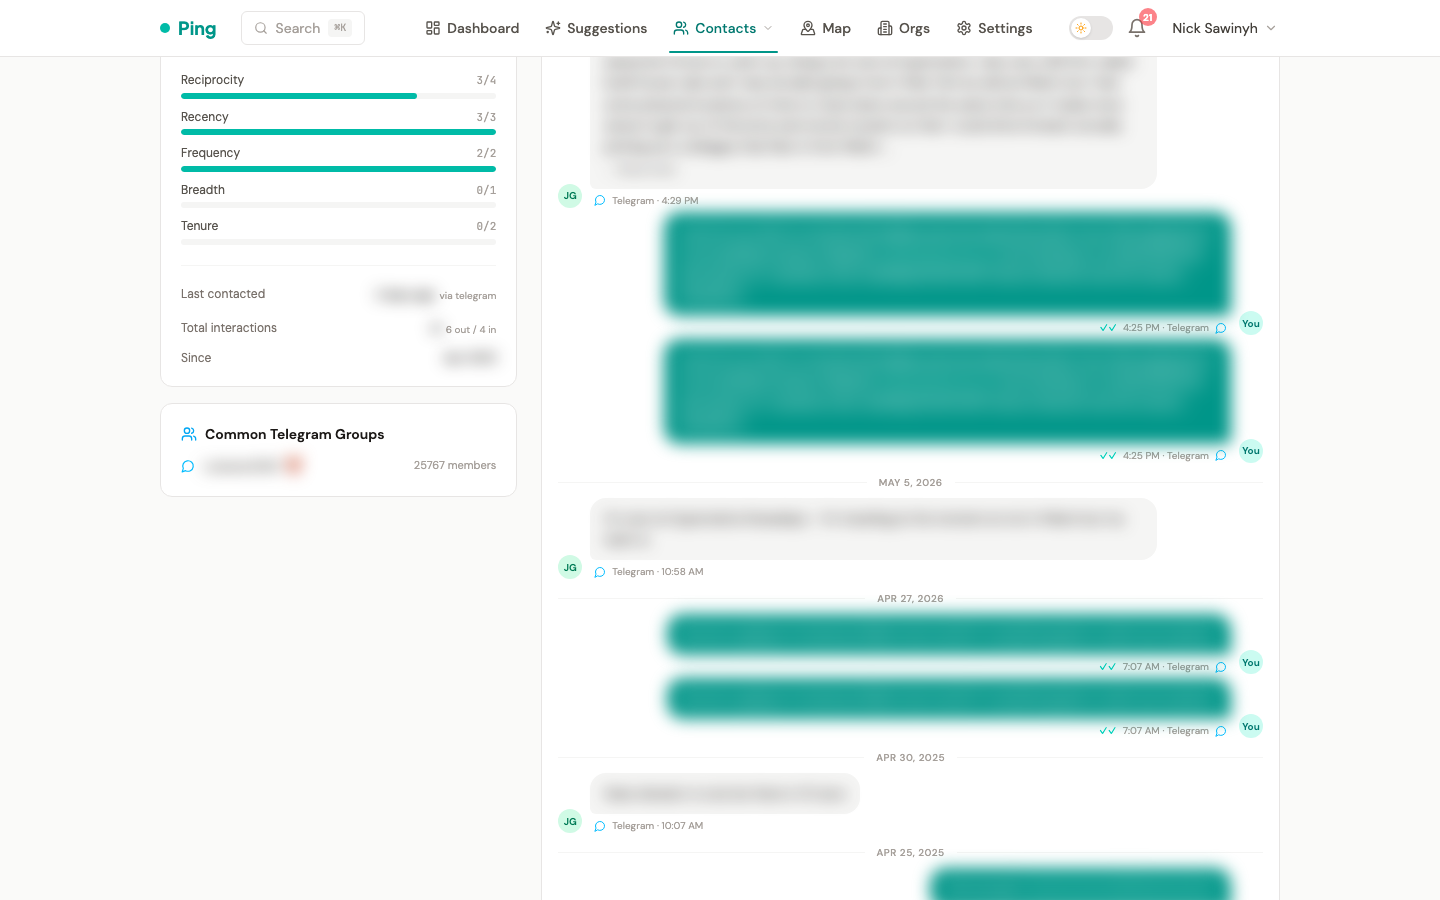Open the Orgs tab

903,28
